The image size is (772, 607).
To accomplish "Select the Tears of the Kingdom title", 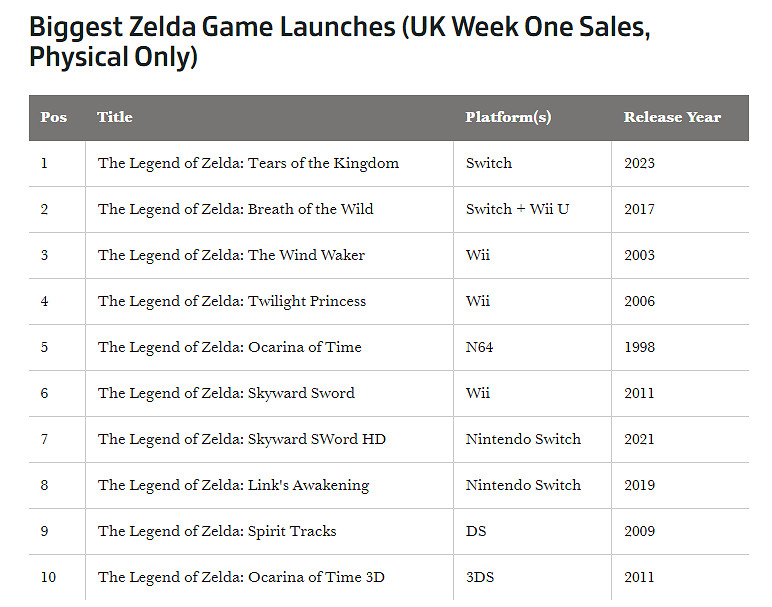I will (248, 163).
